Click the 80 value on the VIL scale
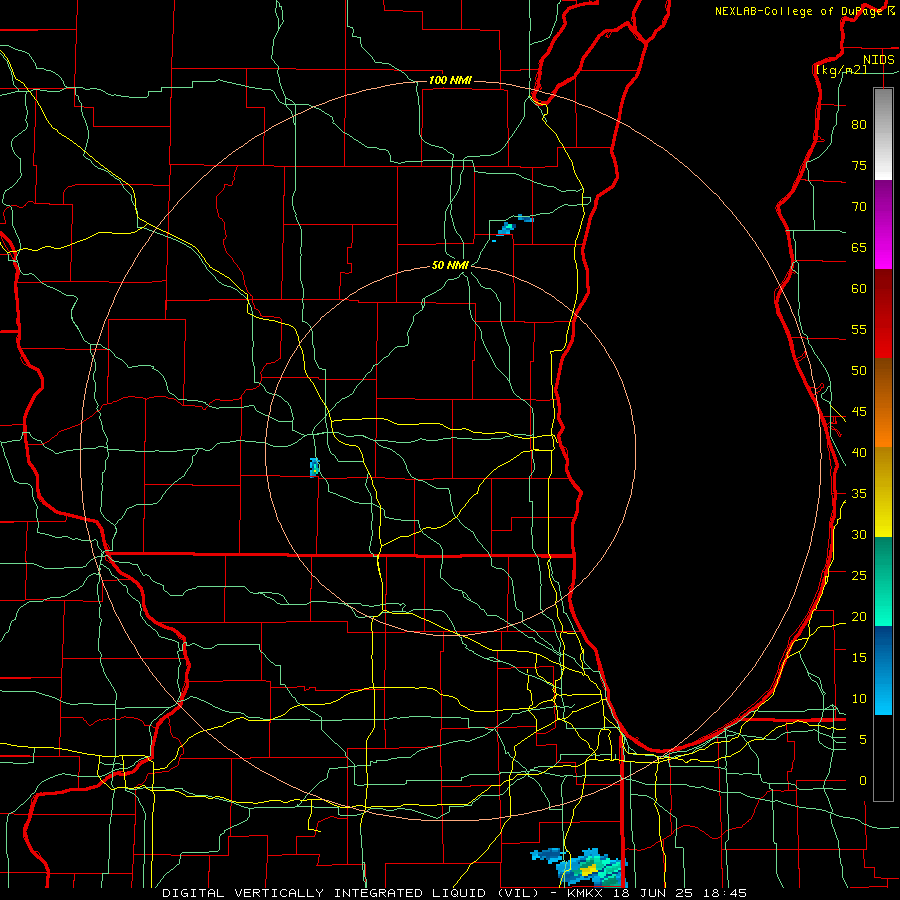The image size is (900, 900). pos(859,125)
